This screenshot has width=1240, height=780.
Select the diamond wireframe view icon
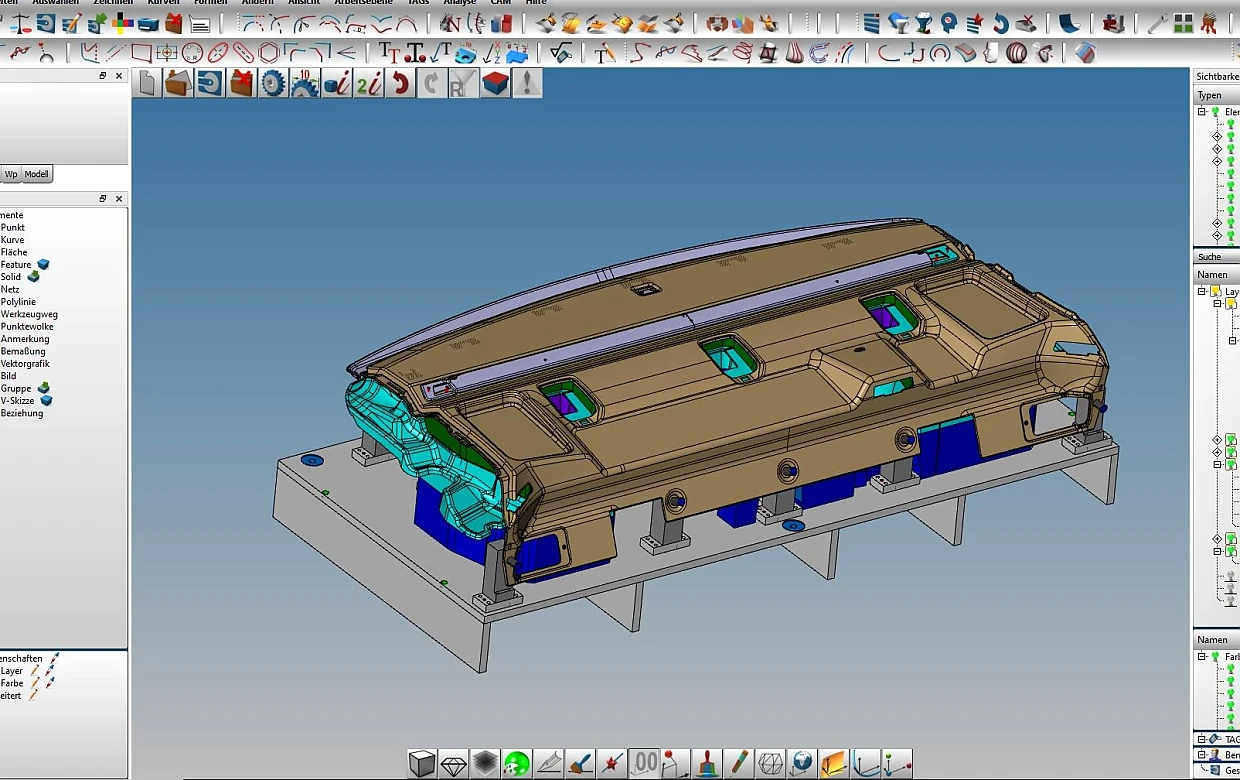pyautogui.click(x=453, y=764)
